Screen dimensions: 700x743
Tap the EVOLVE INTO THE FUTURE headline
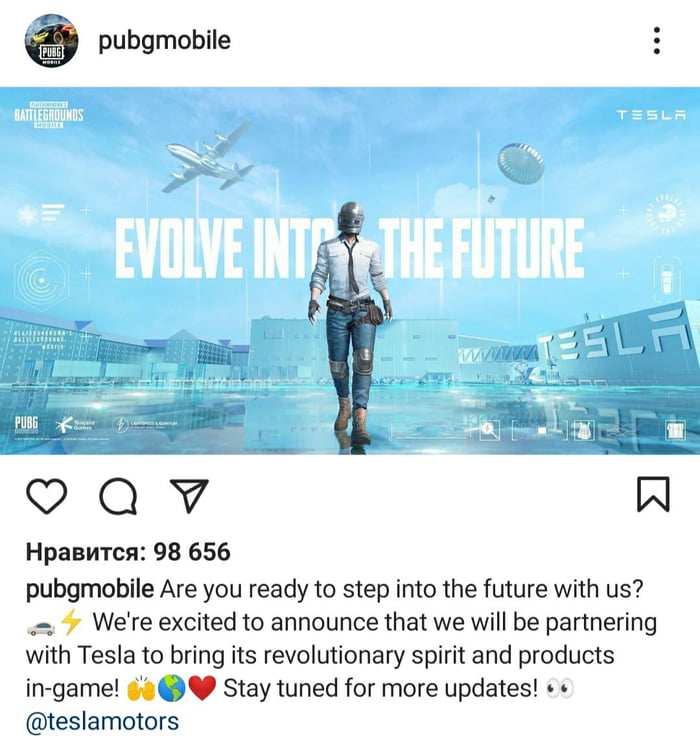tap(349, 248)
